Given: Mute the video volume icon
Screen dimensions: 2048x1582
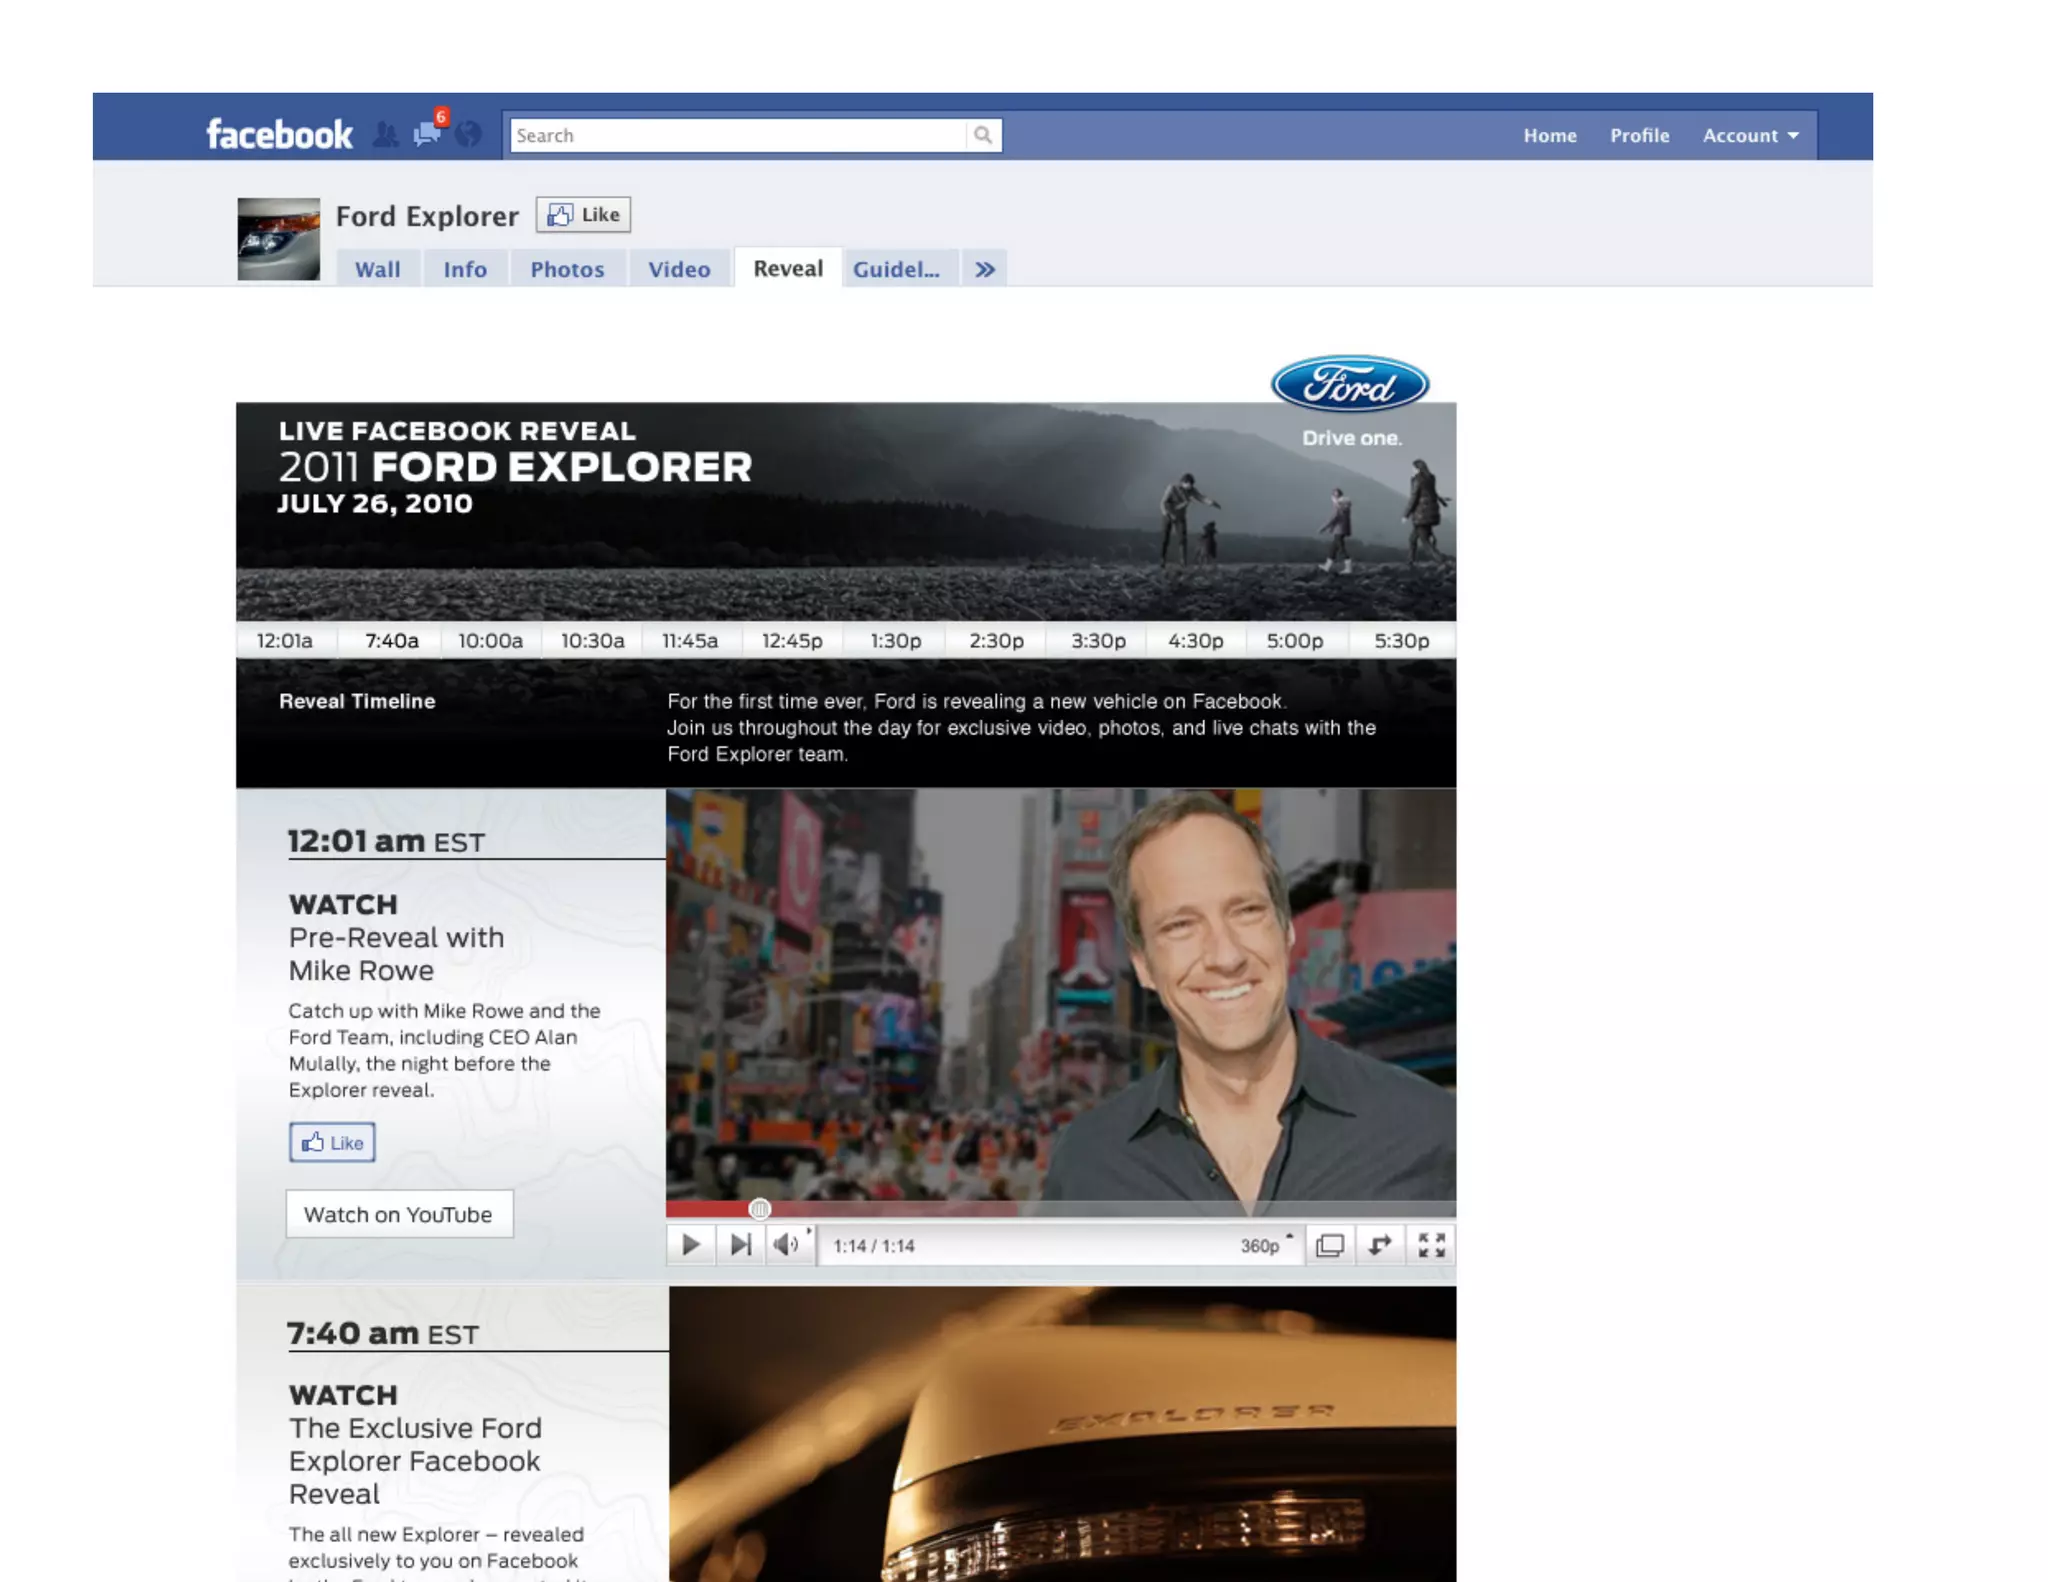Looking at the screenshot, I should (x=786, y=1245).
